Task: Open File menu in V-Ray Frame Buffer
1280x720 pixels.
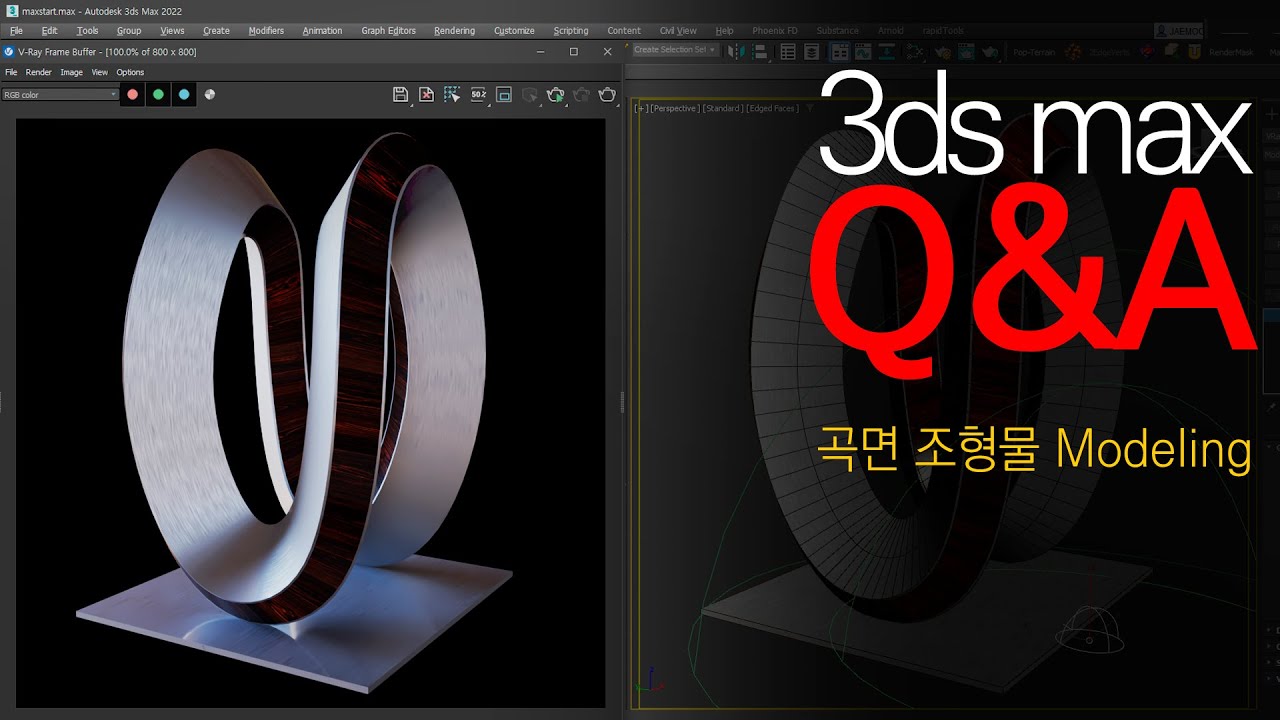Action: pos(11,72)
